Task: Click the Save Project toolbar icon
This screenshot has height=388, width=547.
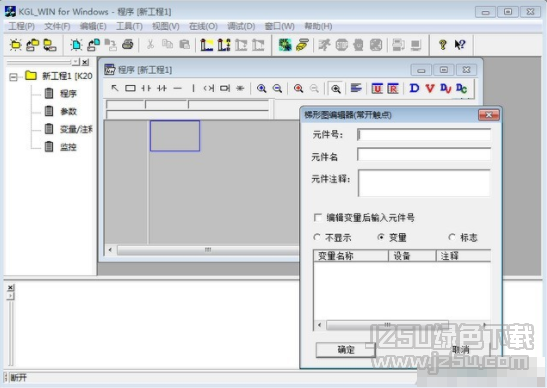Action: point(50,45)
